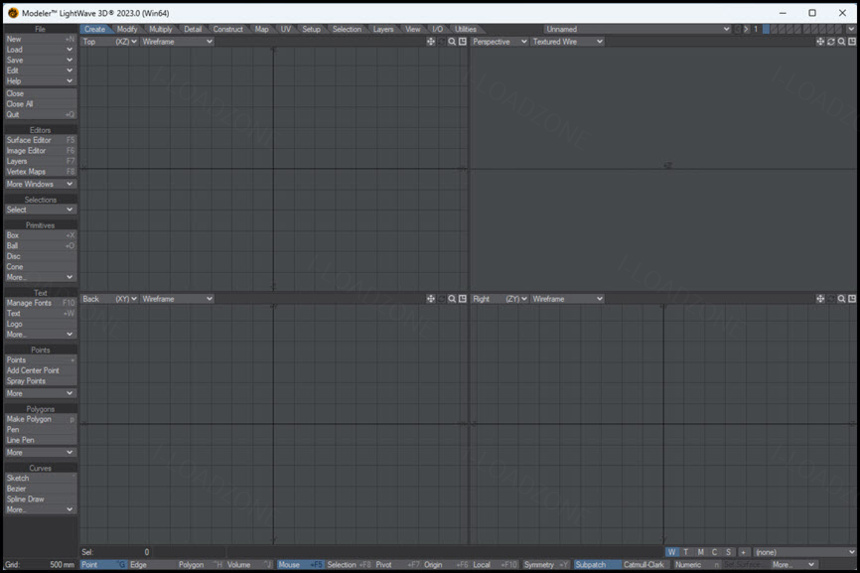Click the next layer bank arrow
The width and height of the screenshot is (860, 573).
pos(746,29)
